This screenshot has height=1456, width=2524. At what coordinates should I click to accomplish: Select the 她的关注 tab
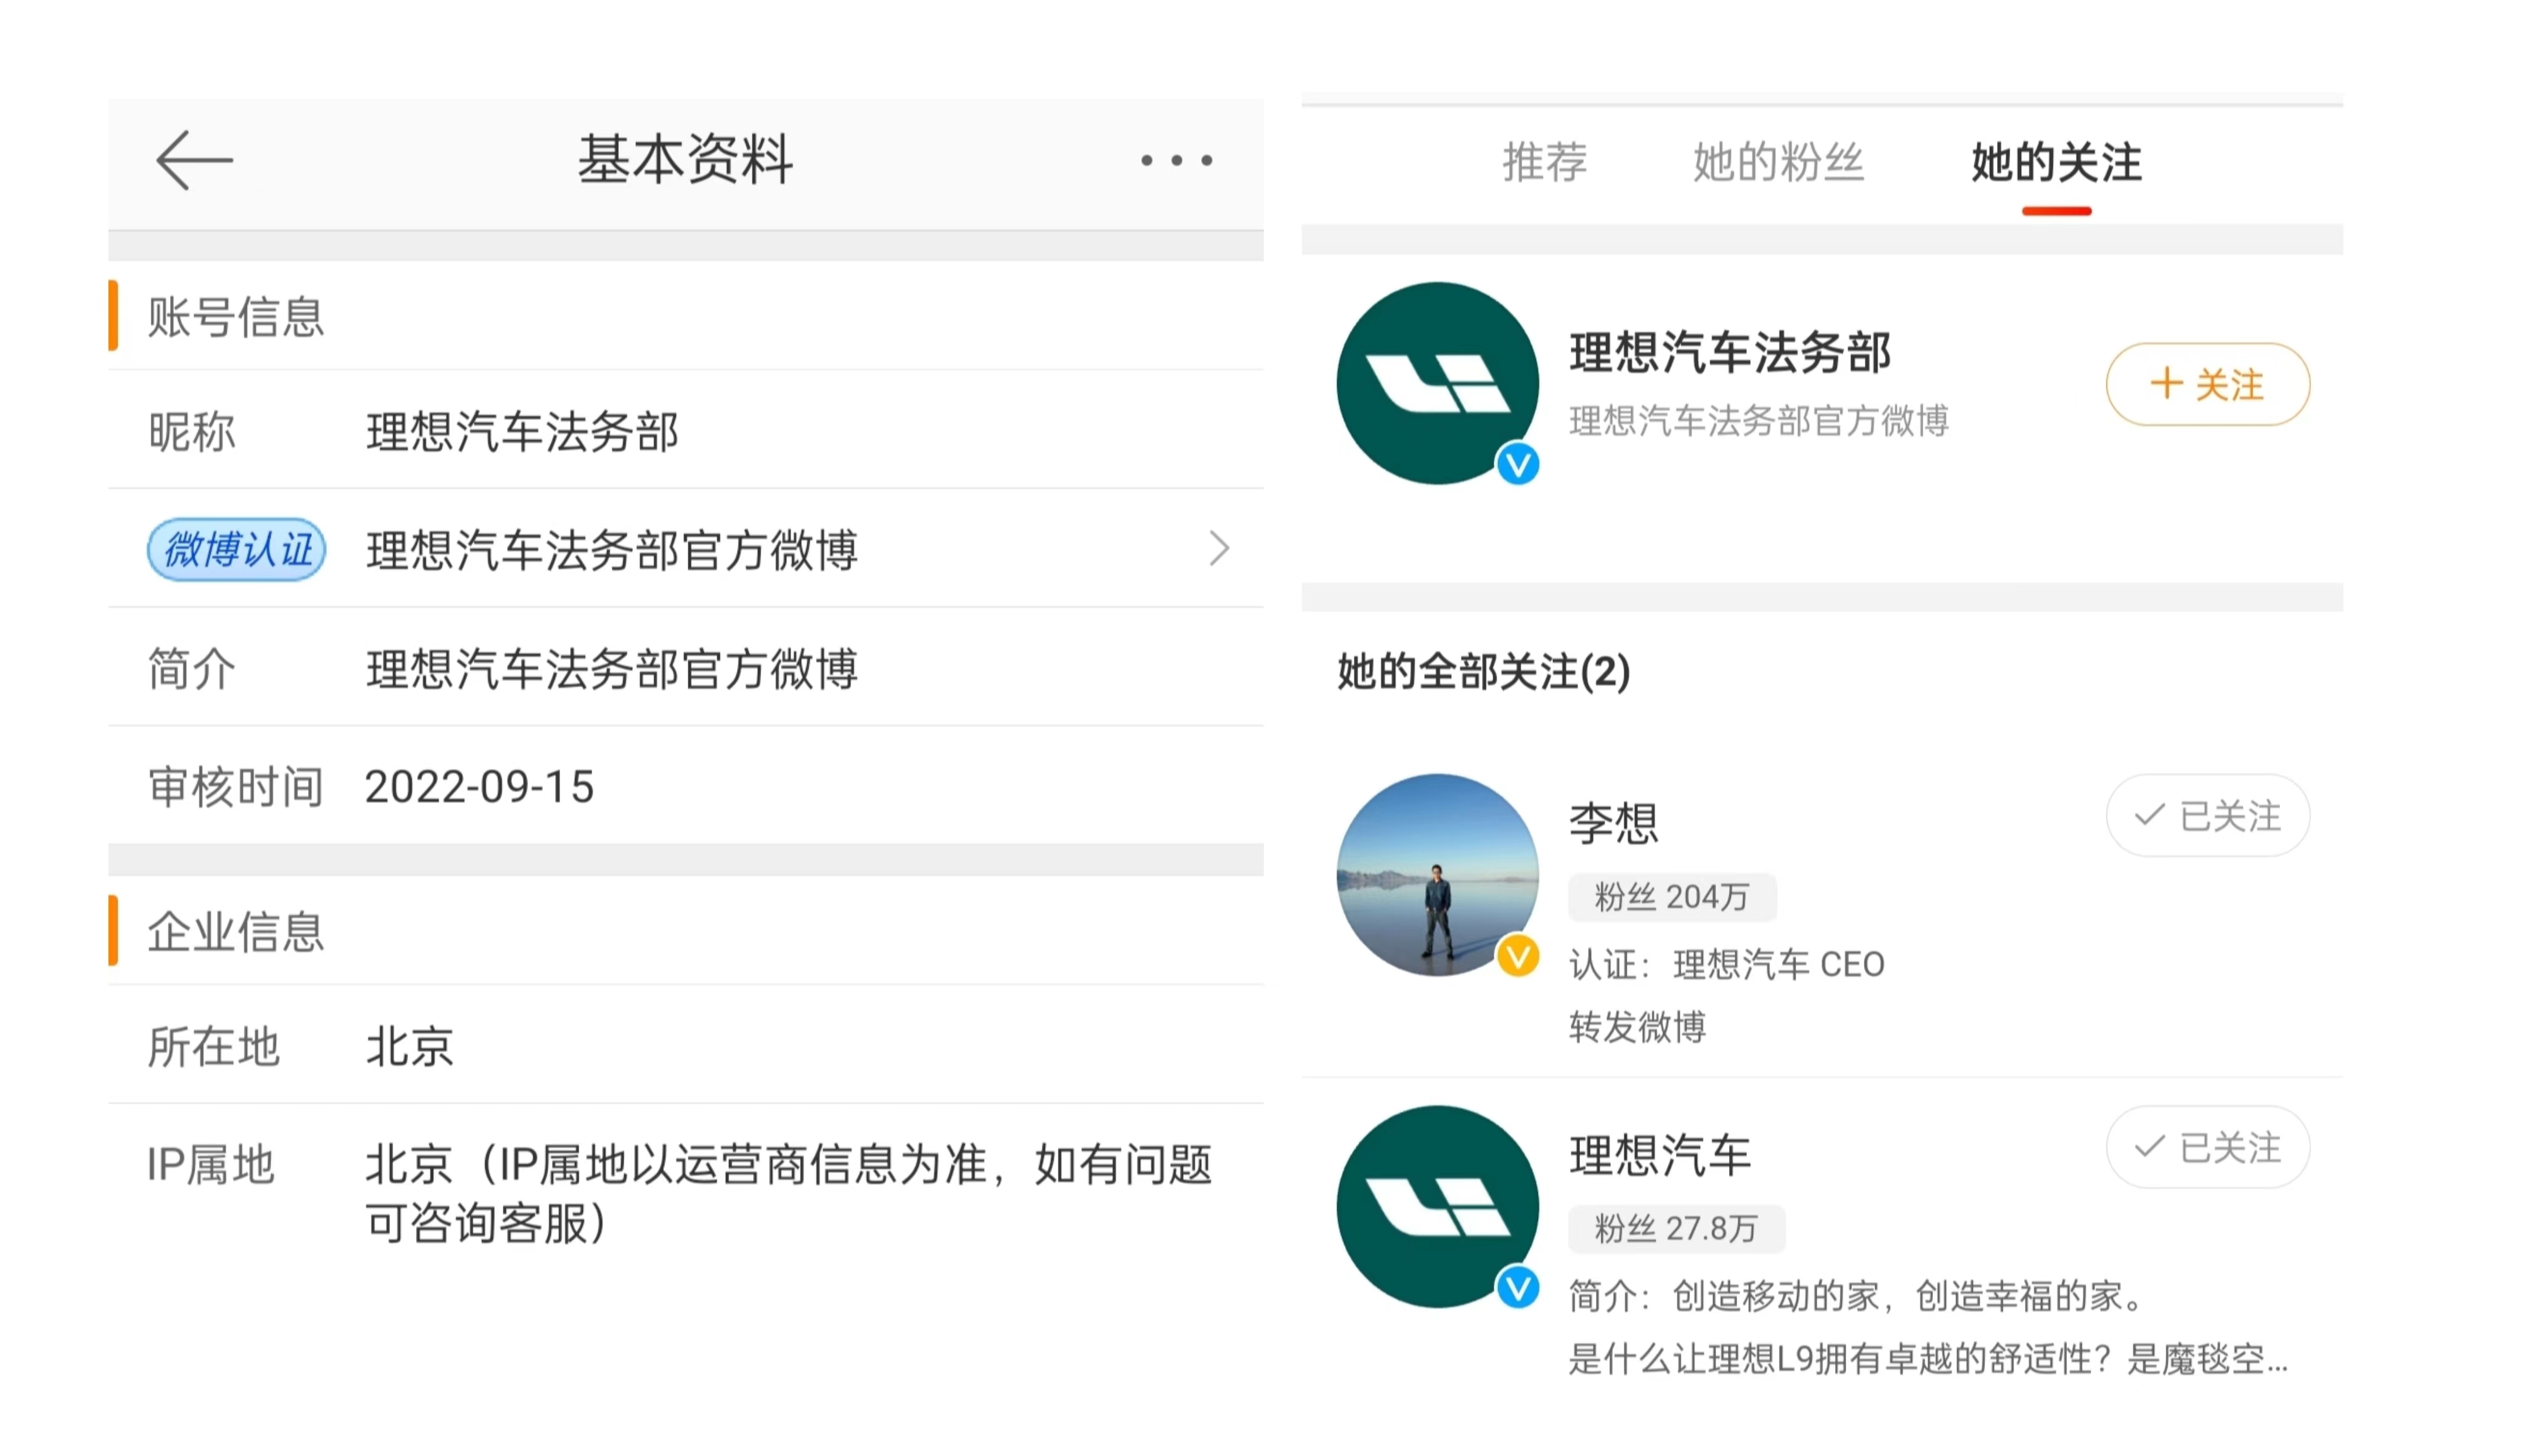[2056, 162]
